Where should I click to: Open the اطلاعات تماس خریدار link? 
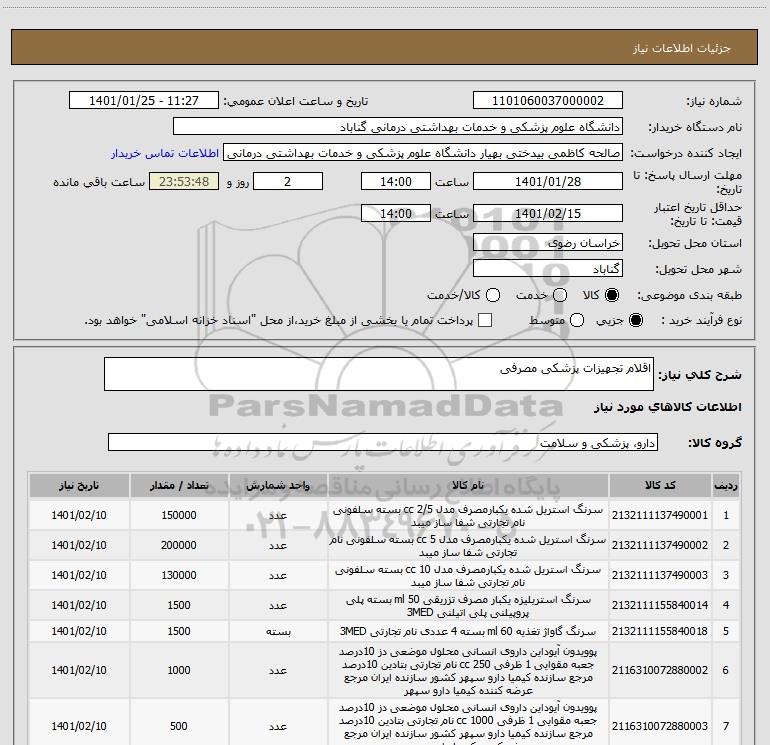[x=165, y=153]
